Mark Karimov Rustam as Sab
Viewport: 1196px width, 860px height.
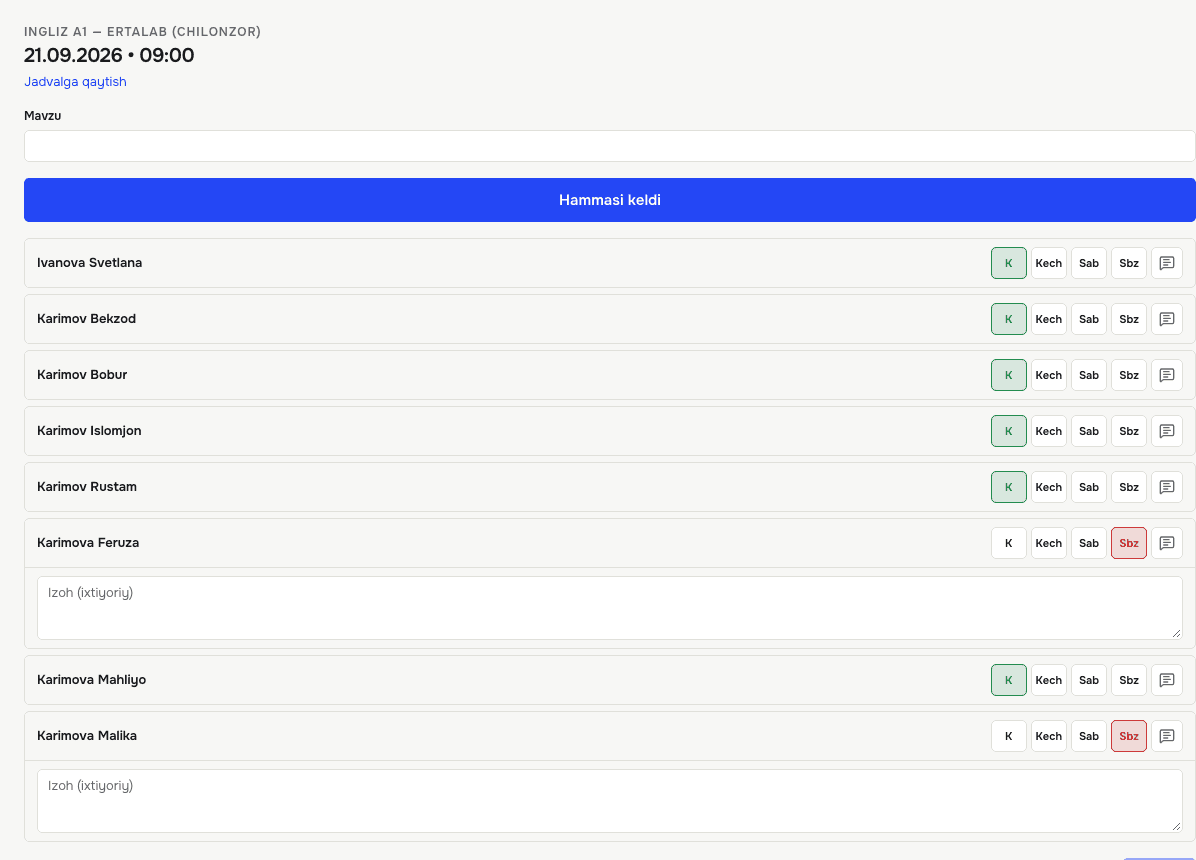point(1088,487)
